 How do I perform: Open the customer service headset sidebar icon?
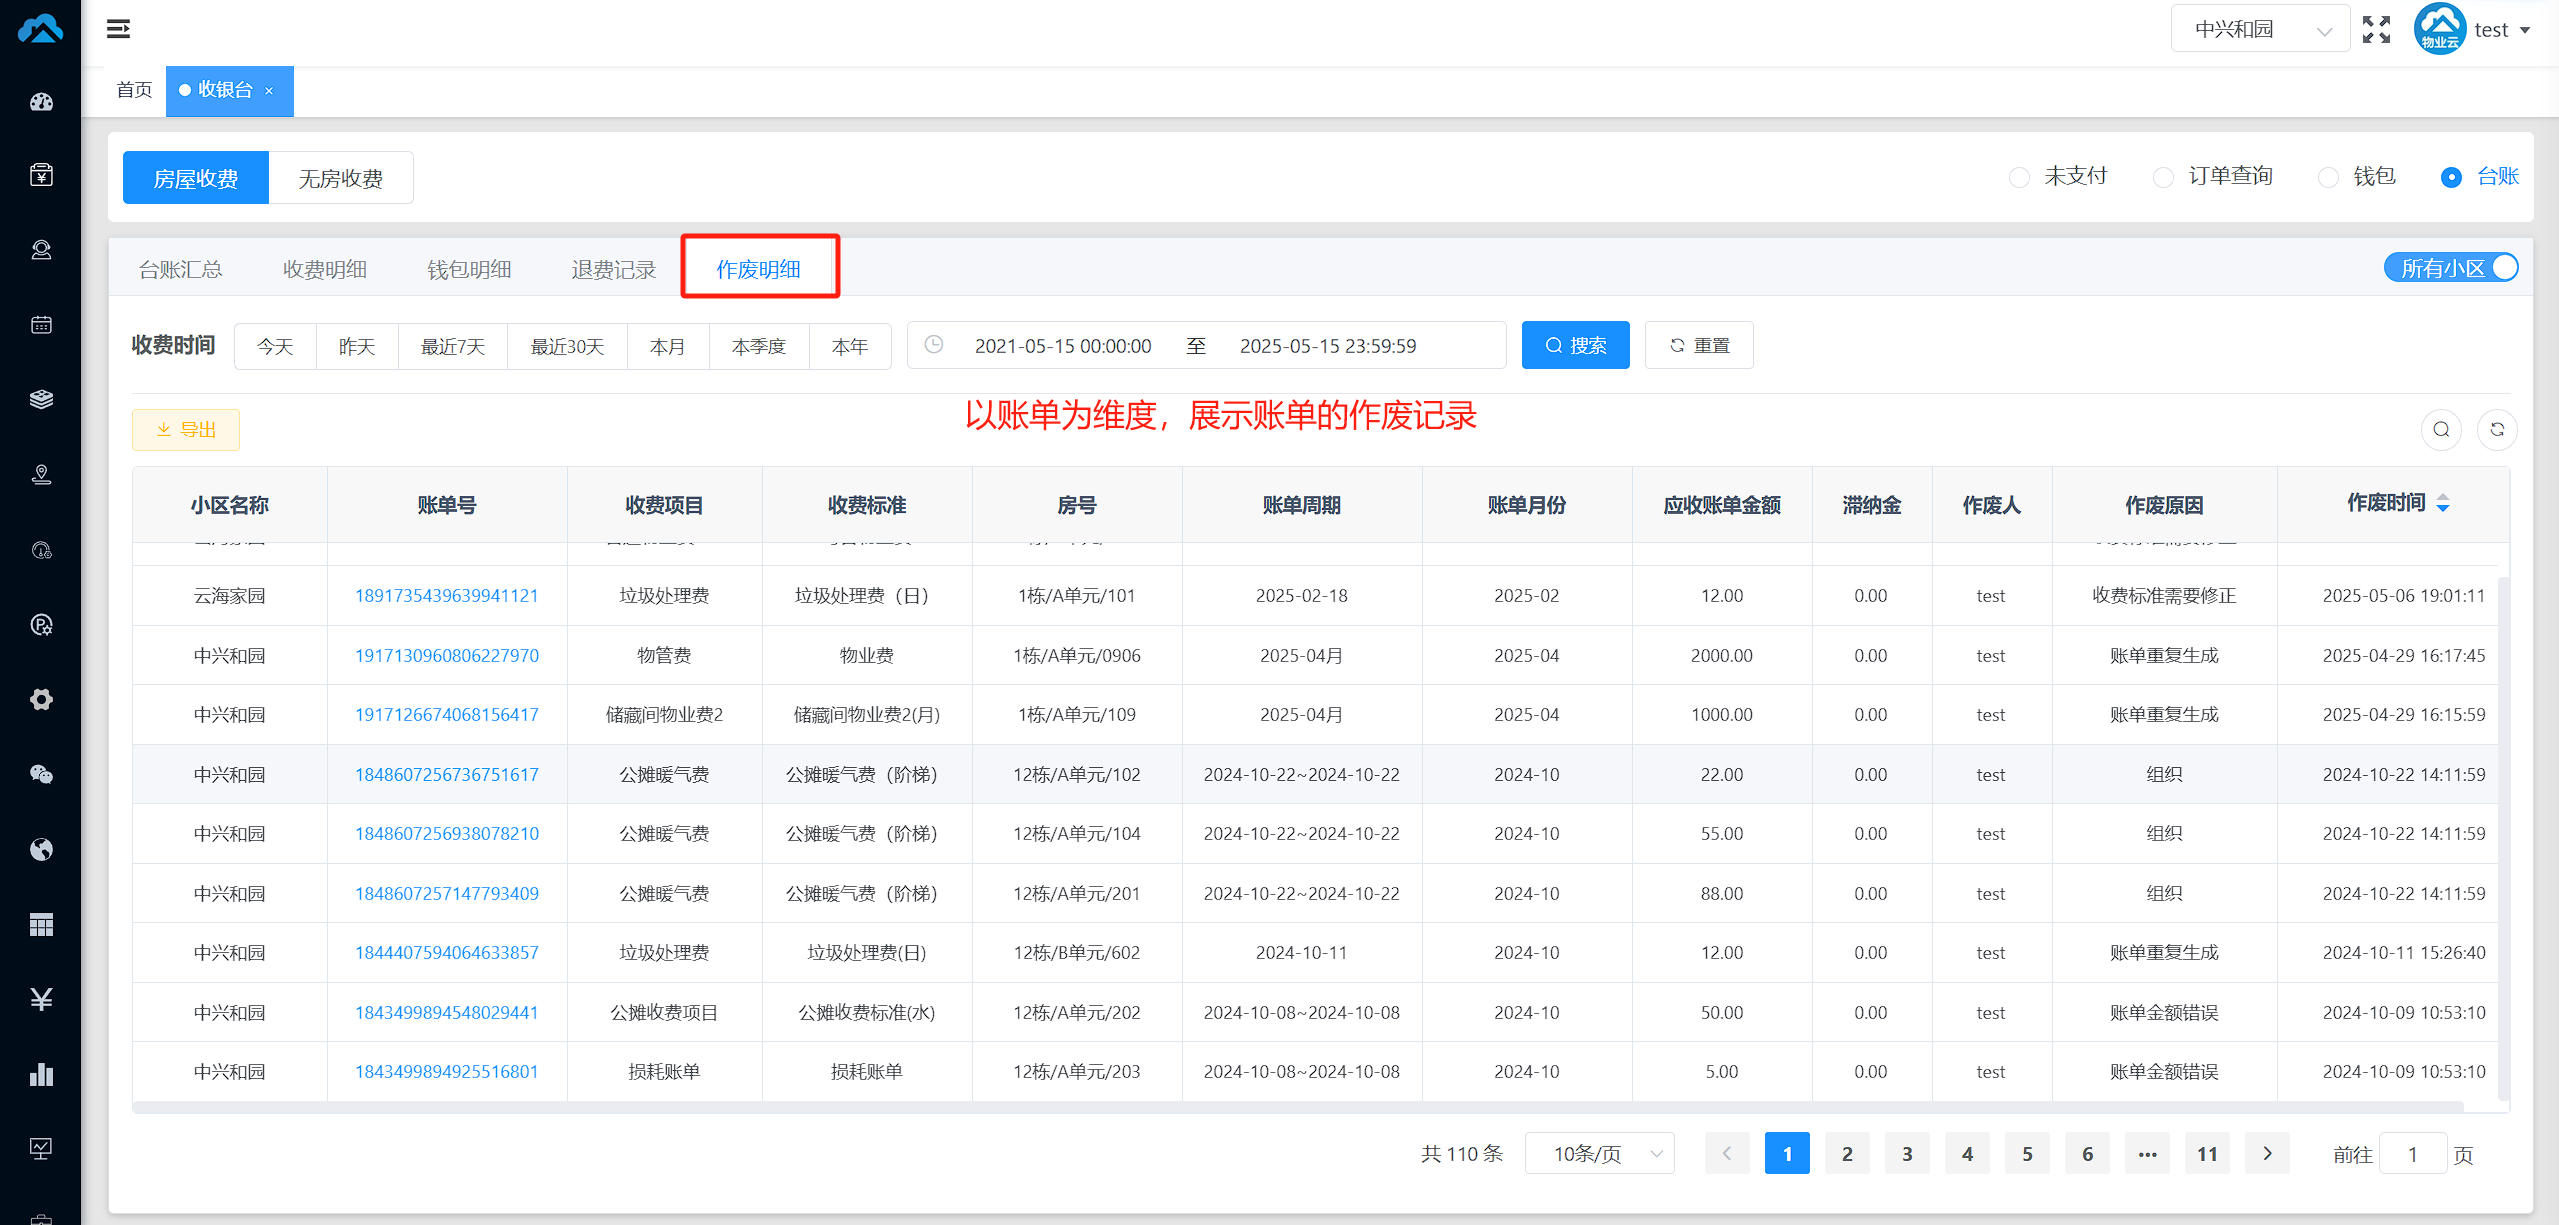tap(41, 250)
